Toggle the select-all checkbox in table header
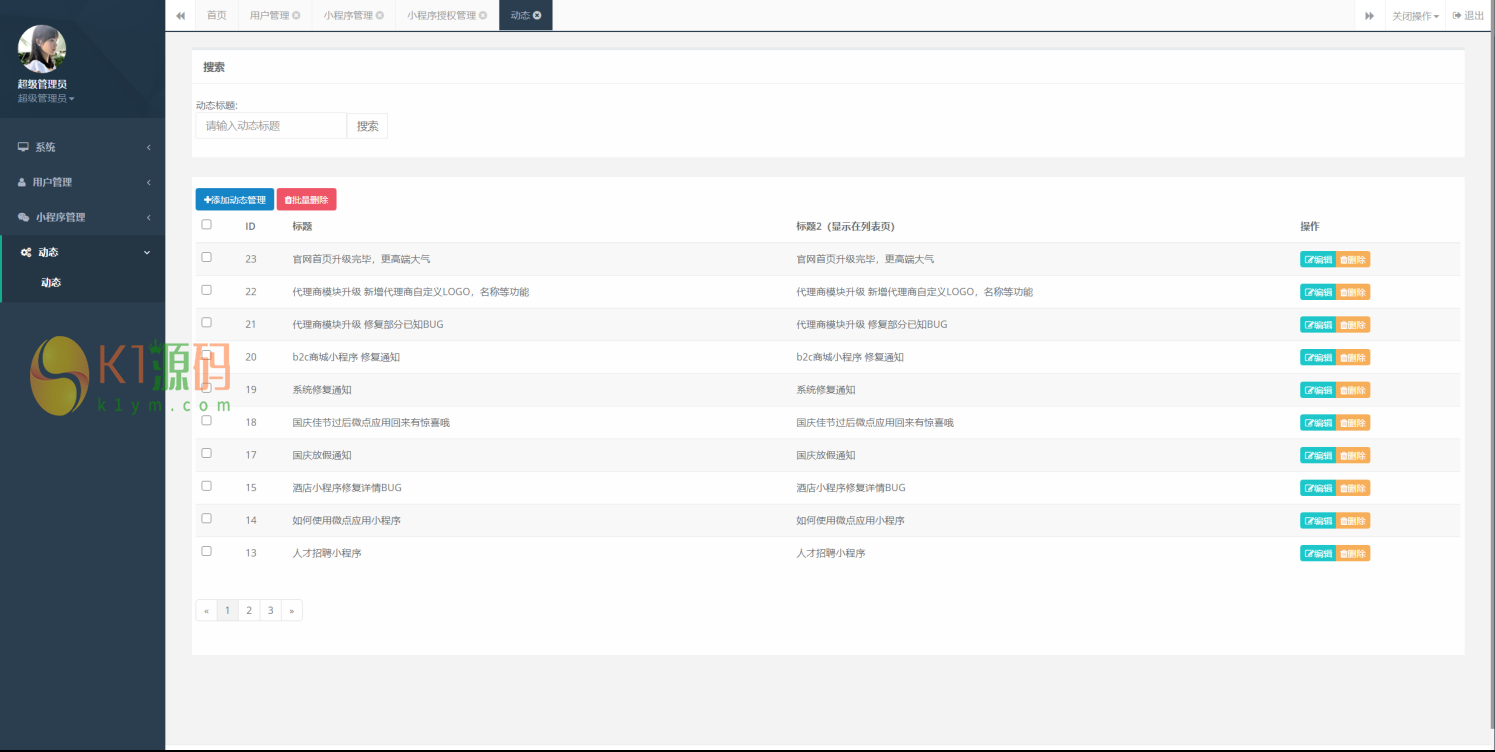This screenshot has width=1495, height=752. (x=207, y=225)
